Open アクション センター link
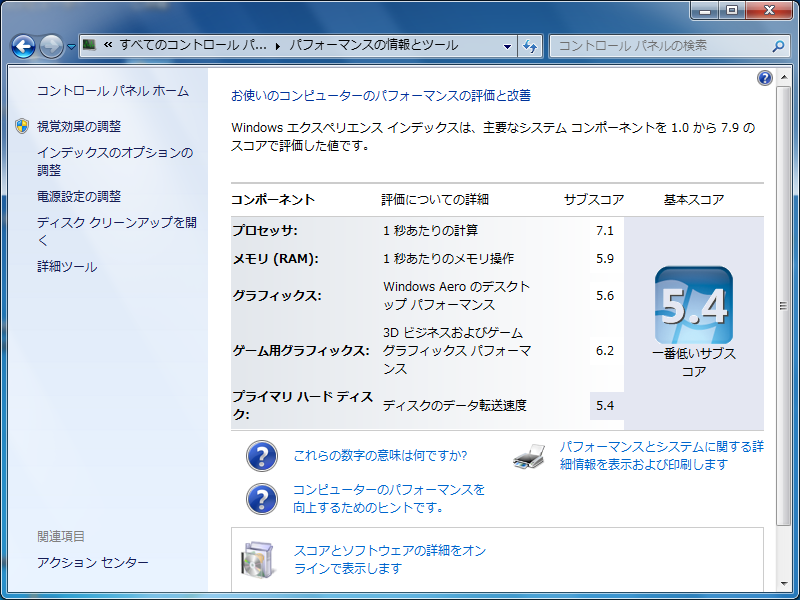 coord(93,562)
